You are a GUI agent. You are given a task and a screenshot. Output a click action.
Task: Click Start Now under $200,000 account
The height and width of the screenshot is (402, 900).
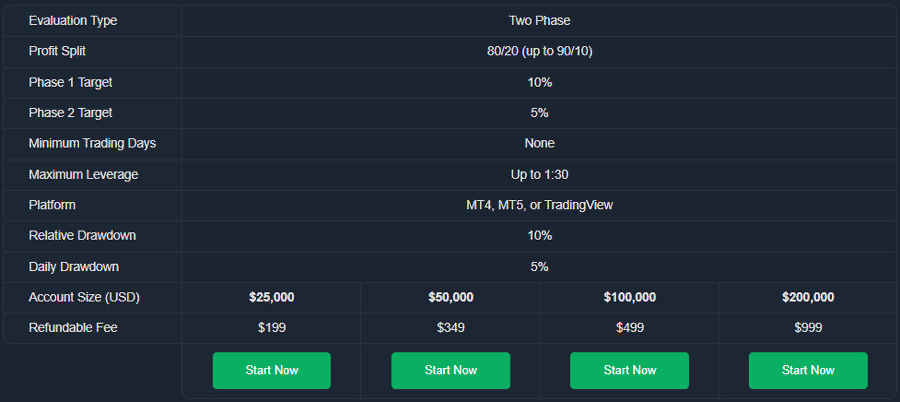pyautogui.click(x=808, y=370)
